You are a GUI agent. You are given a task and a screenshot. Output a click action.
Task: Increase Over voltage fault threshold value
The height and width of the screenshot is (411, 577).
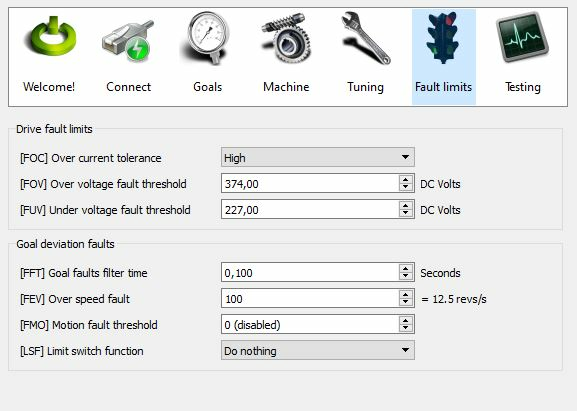click(x=406, y=179)
